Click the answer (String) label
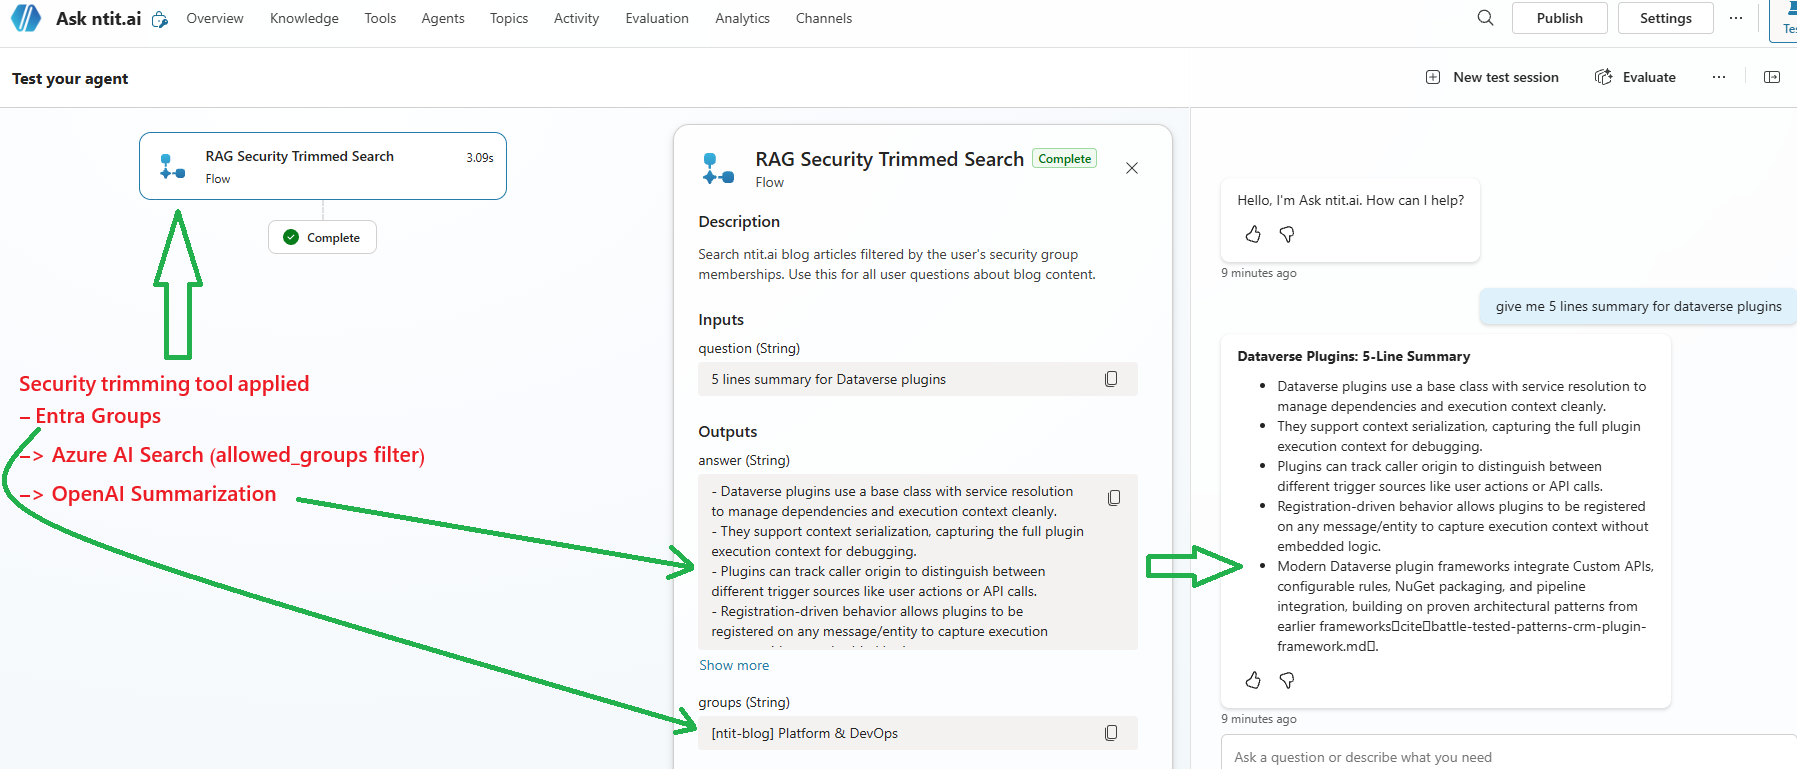 coord(744,460)
